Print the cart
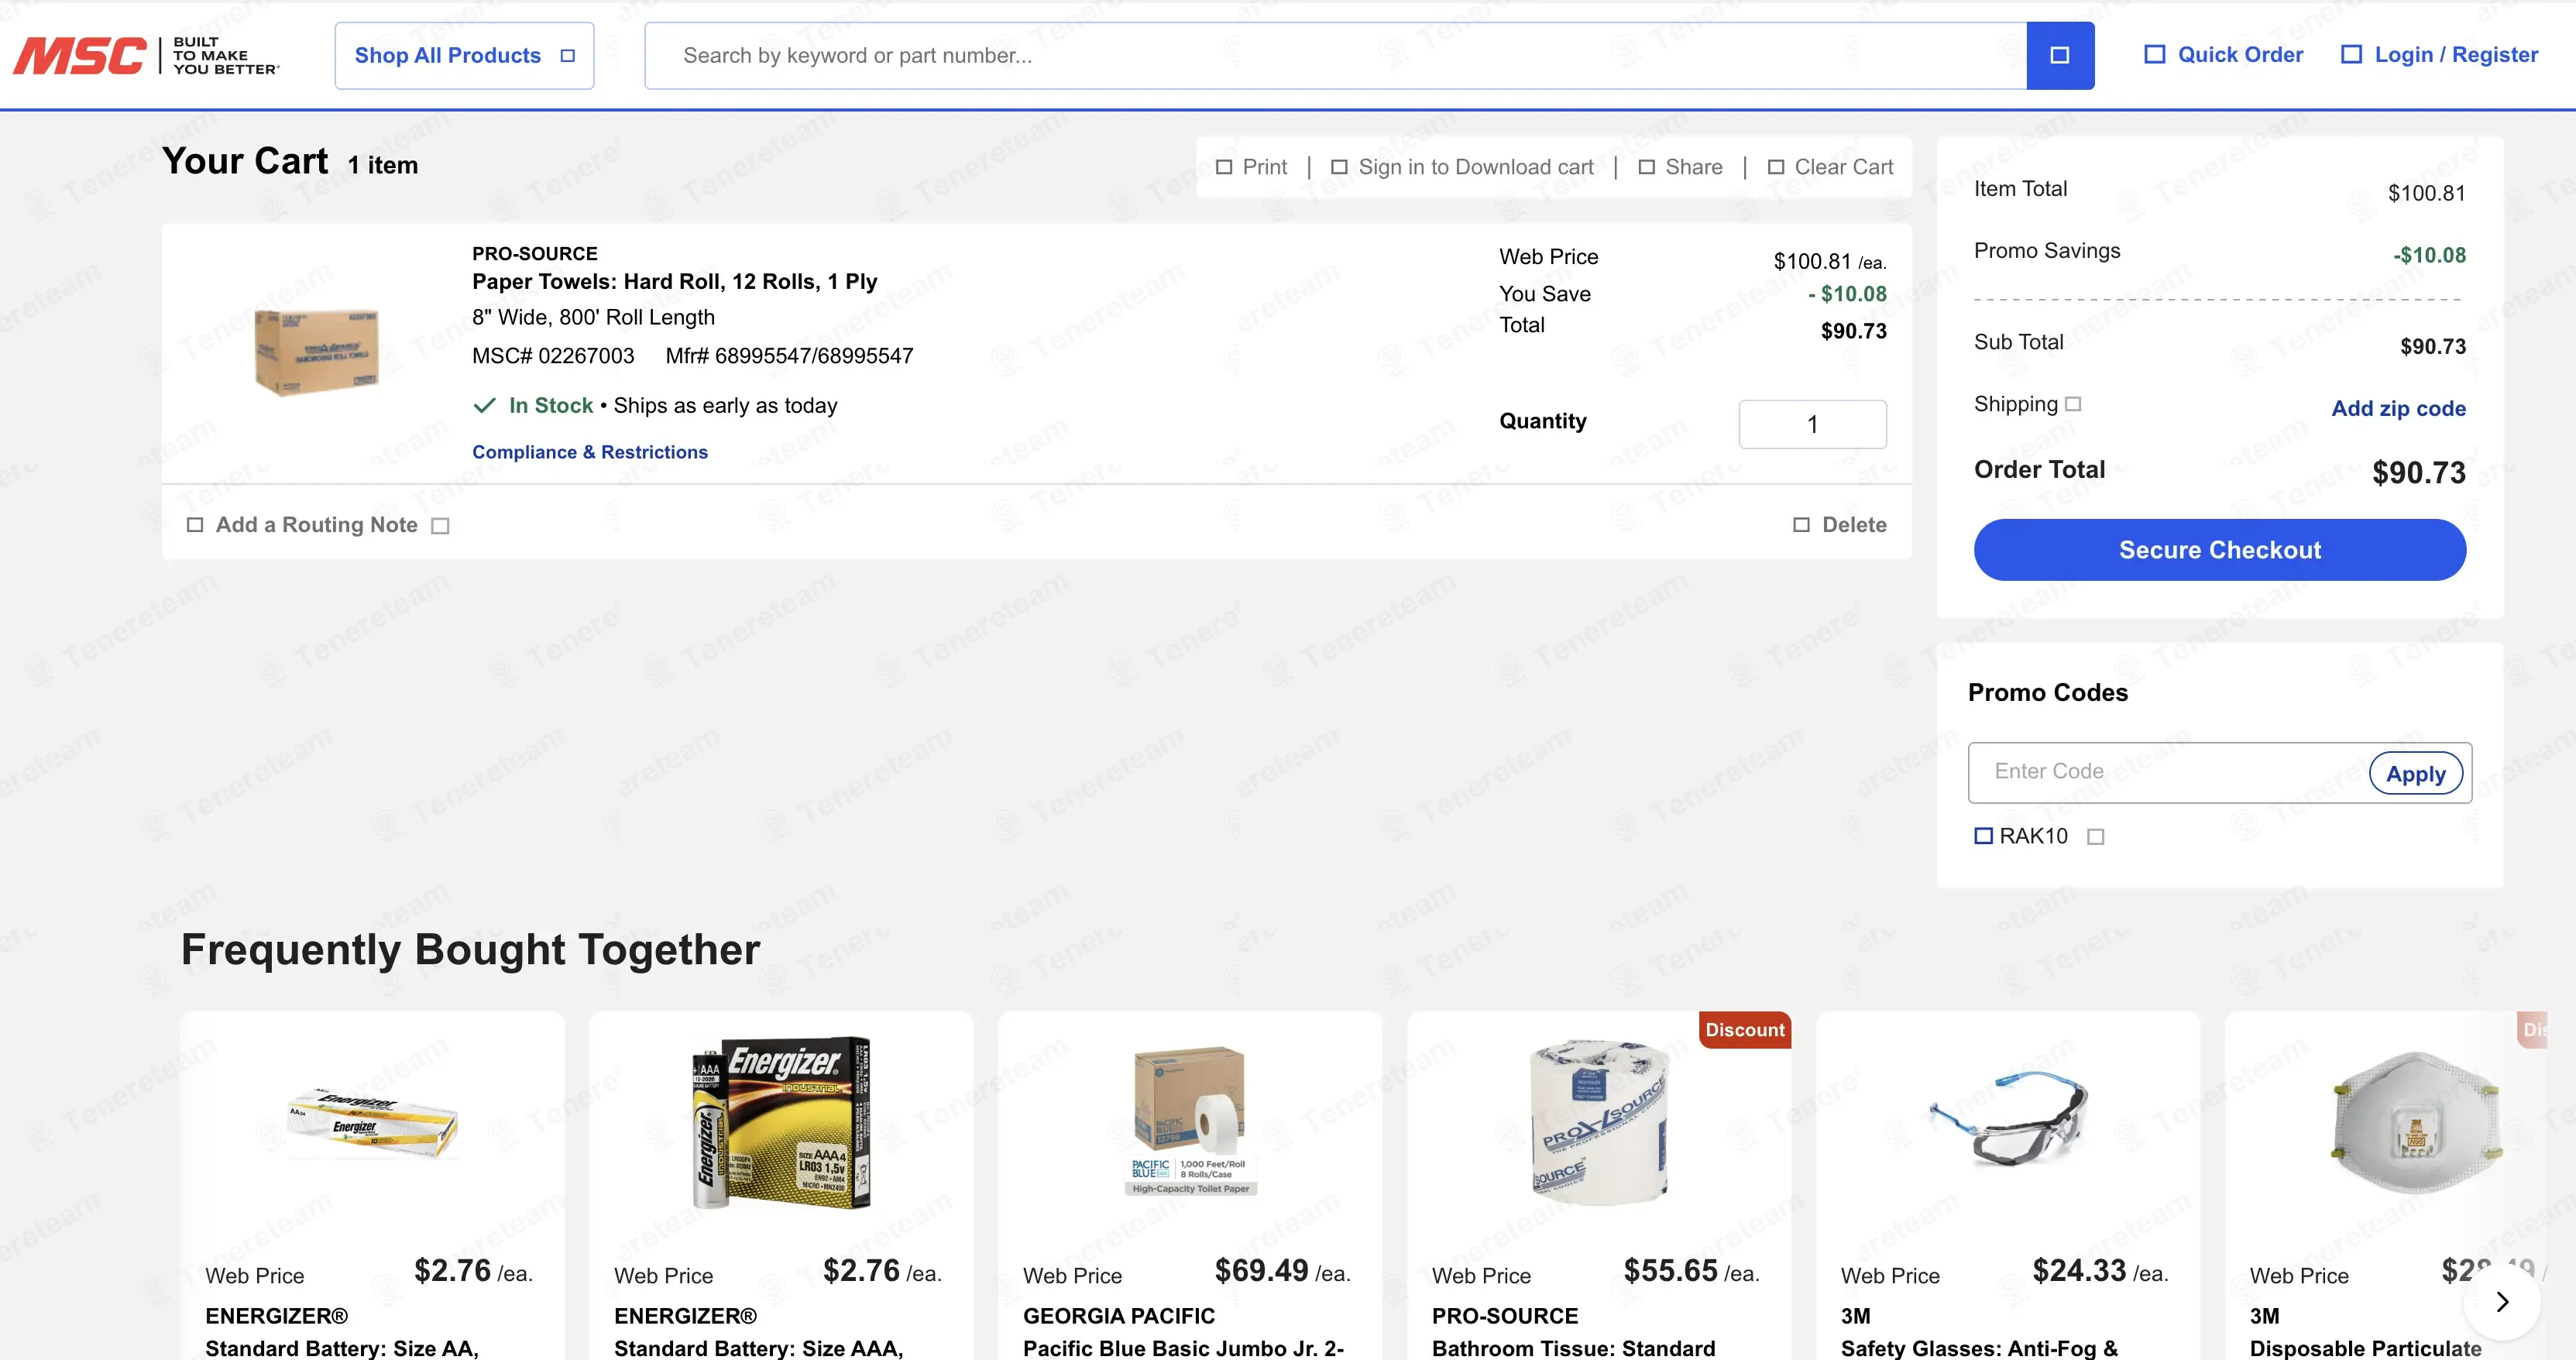Screen dimensions: 2576x1360 (x=1251, y=167)
